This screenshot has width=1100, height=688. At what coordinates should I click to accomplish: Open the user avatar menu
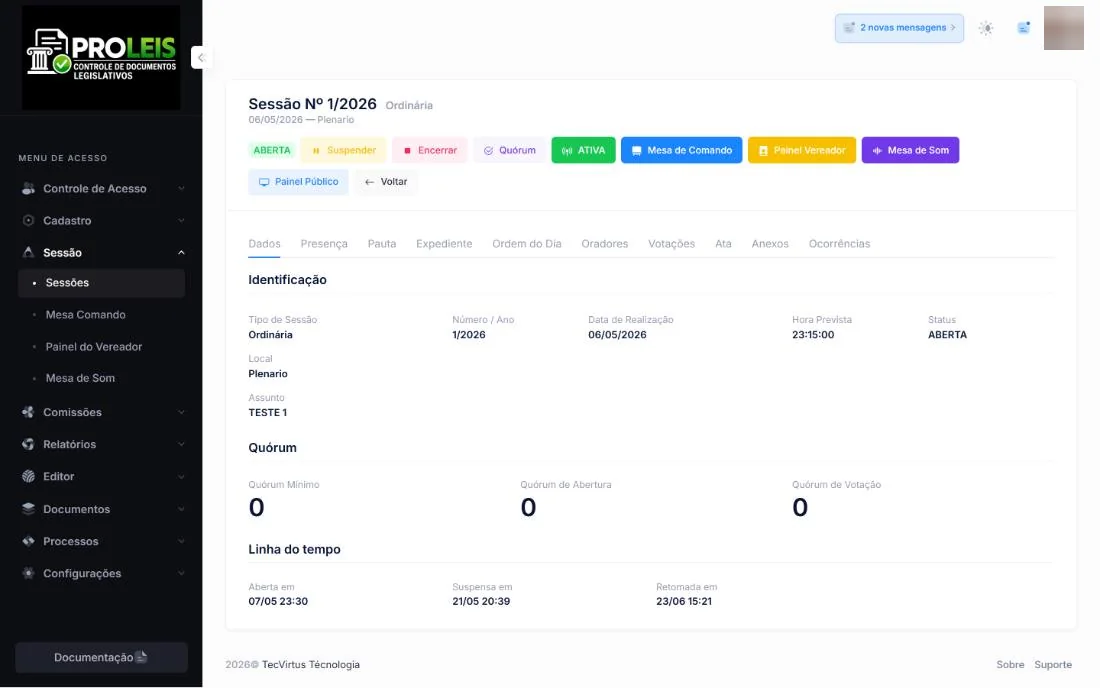point(1064,28)
